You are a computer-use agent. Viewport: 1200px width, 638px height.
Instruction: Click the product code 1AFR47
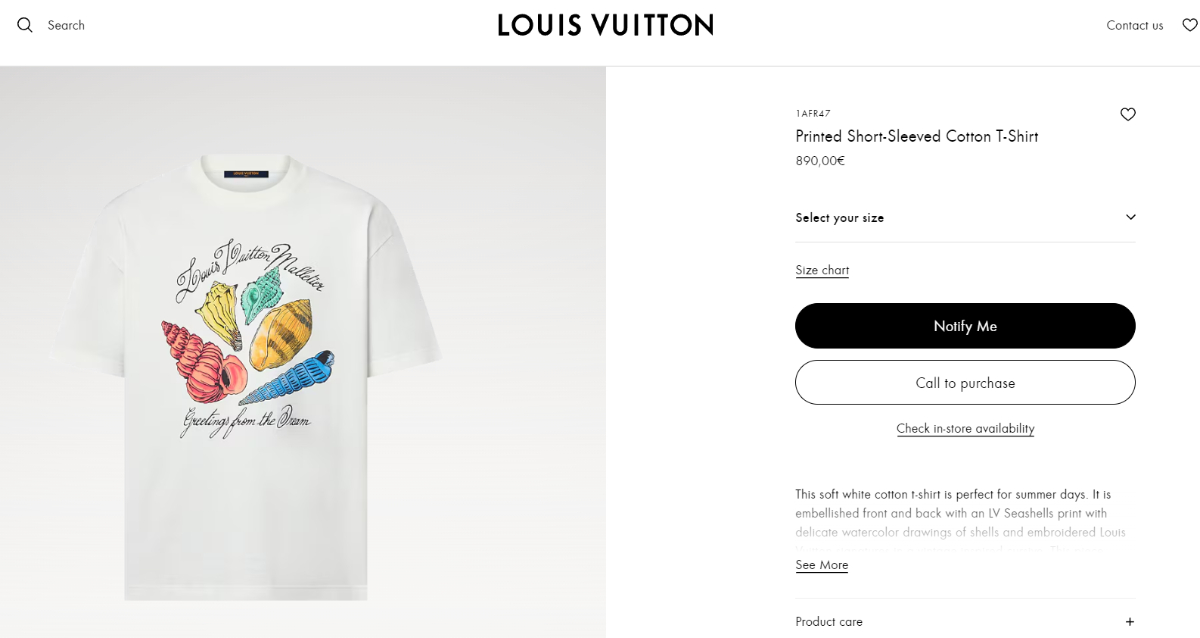point(813,114)
